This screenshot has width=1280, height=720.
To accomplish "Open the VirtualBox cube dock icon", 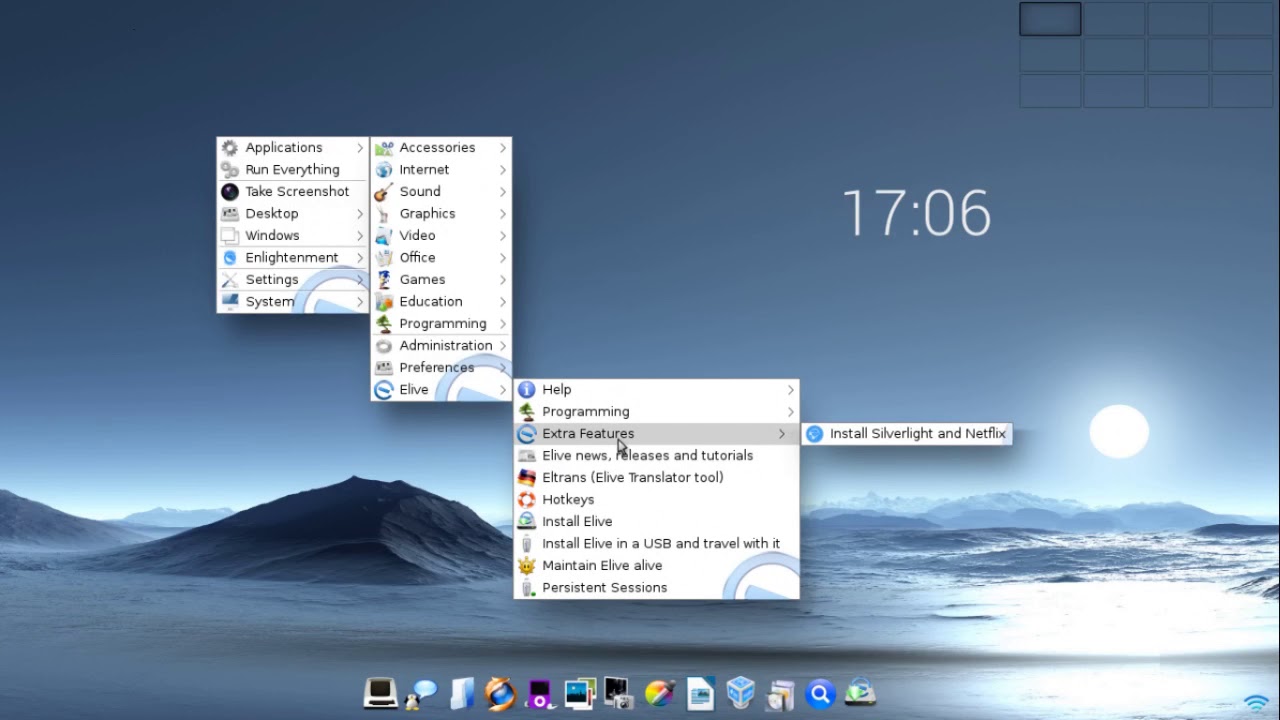I will [x=740, y=693].
